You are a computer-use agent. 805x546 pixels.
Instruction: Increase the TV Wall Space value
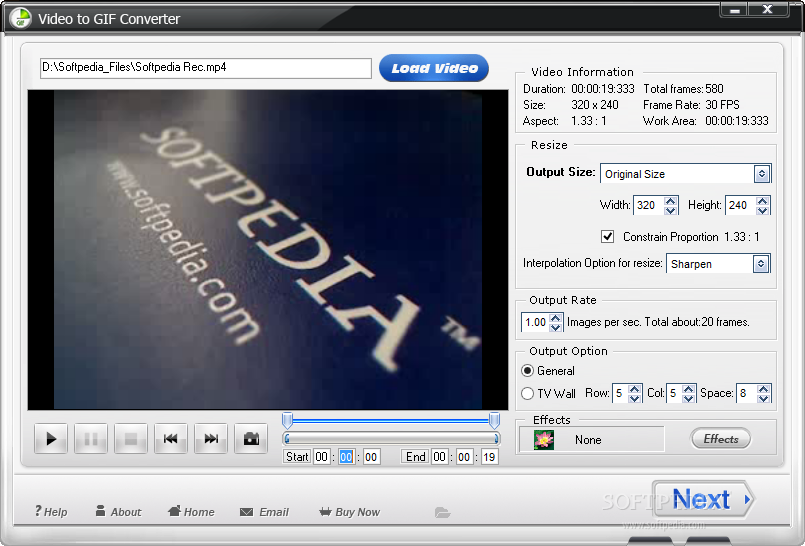click(763, 389)
